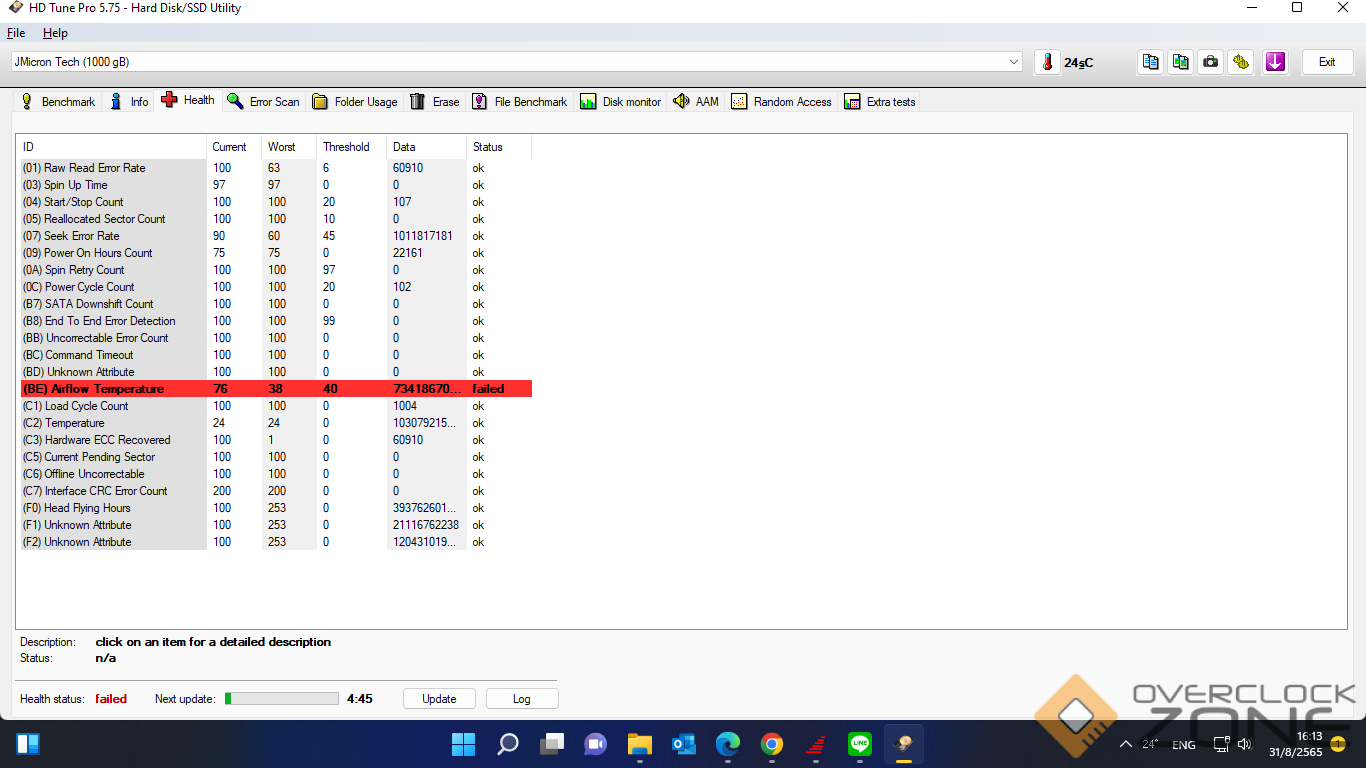Viewport: 1366px width, 768px height.
Task: Open the File Benchmark tab
Action: coord(519,101)
